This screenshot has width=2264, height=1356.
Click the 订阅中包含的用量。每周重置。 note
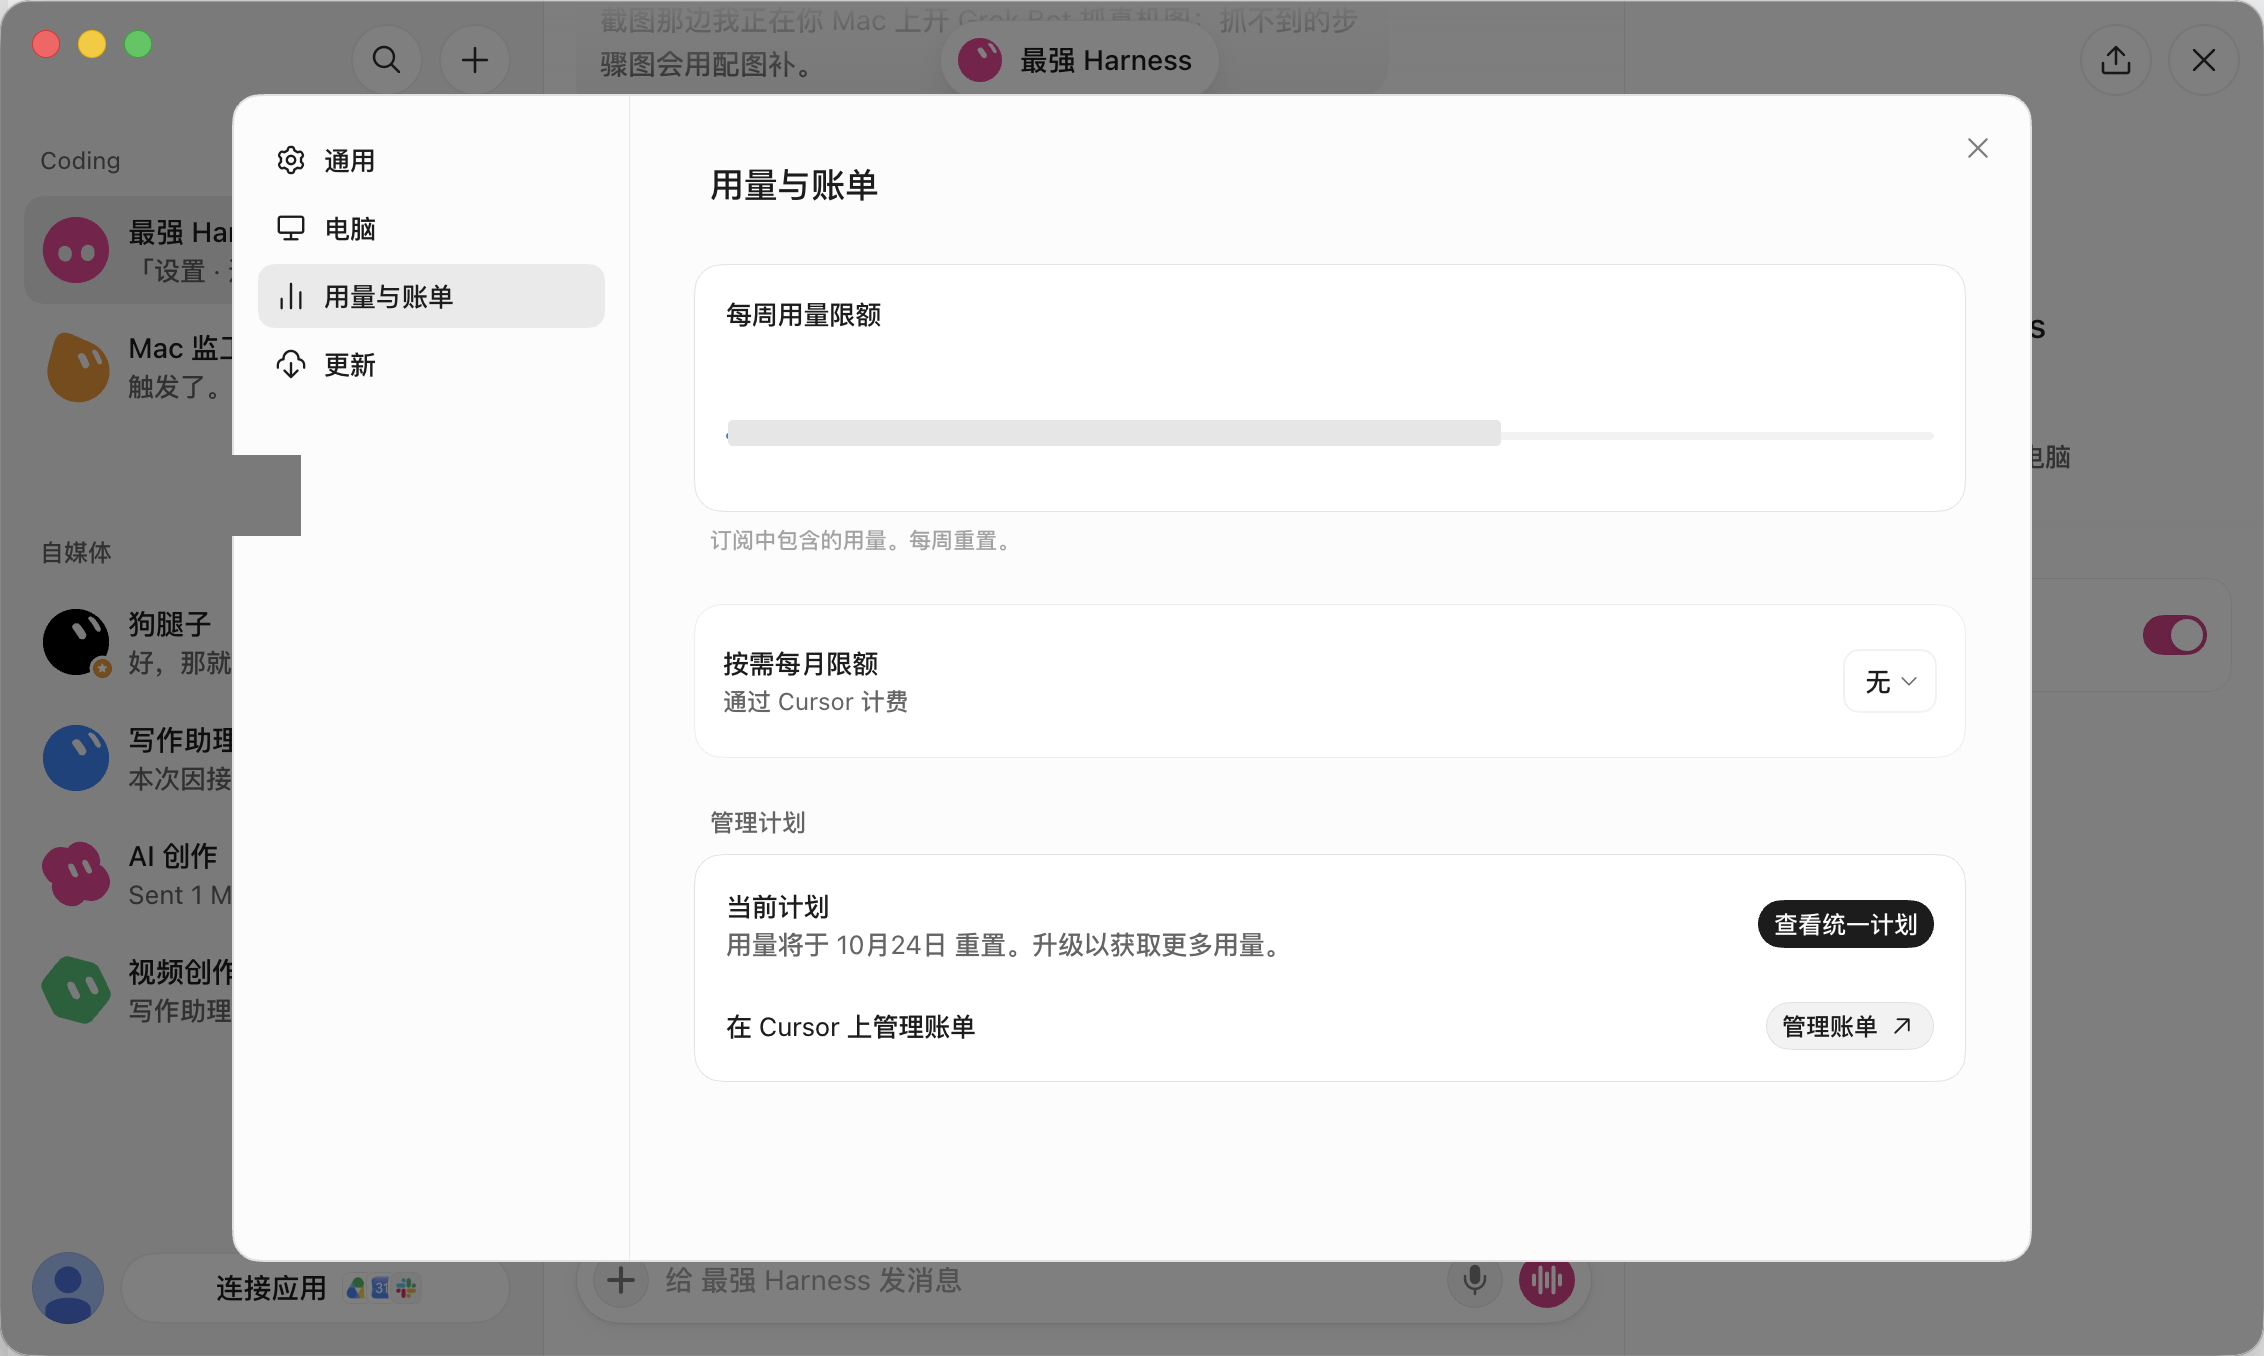click(x=864, y=541)
